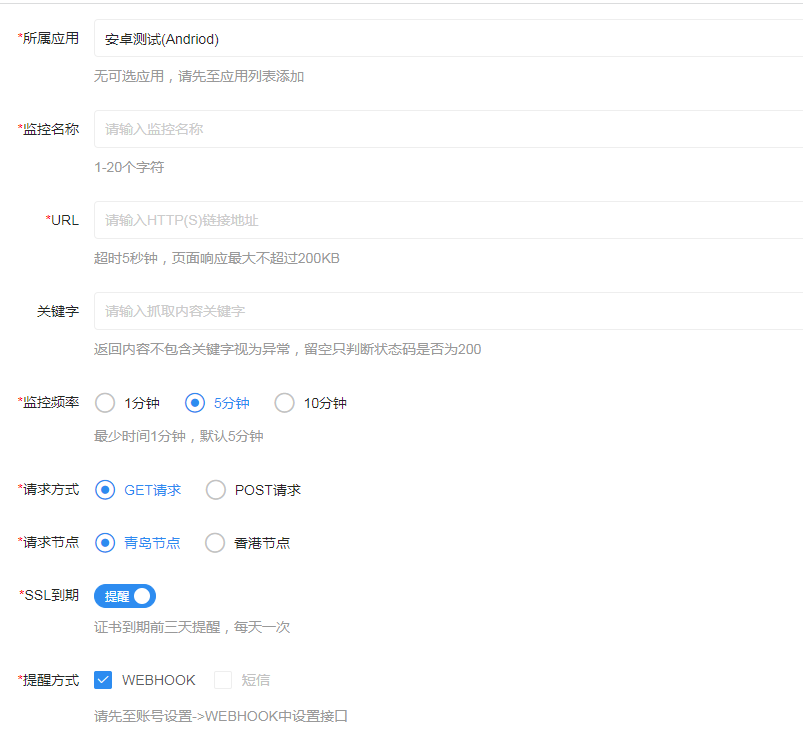Click the hint 请先至账号设置->WEBHOOK中设置接口
Screen dimensions: 803x741
coord(221,716)
